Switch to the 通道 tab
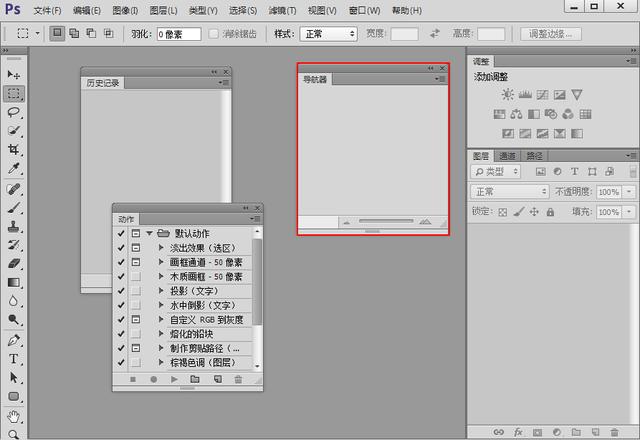 (507, 156)
